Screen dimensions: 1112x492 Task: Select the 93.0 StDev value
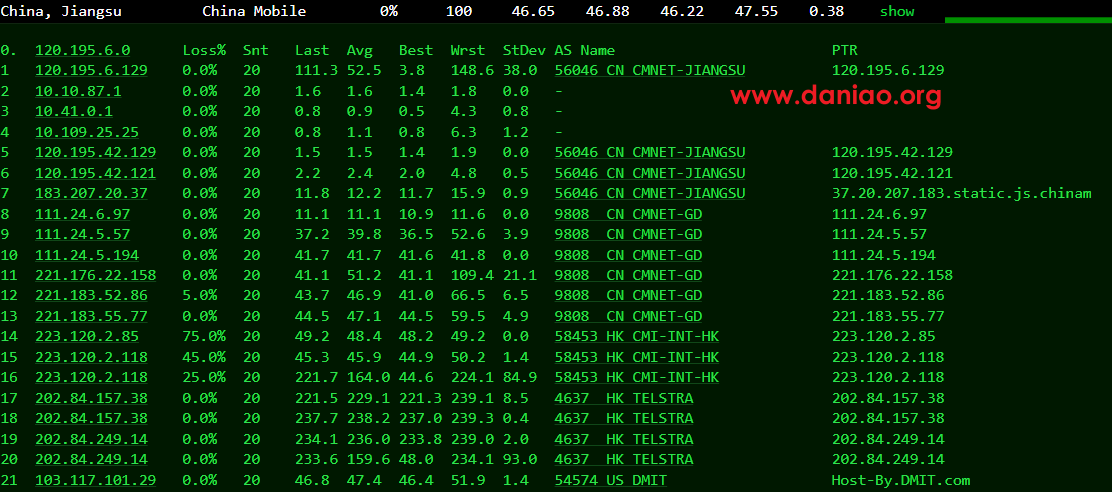pos(520,460)
